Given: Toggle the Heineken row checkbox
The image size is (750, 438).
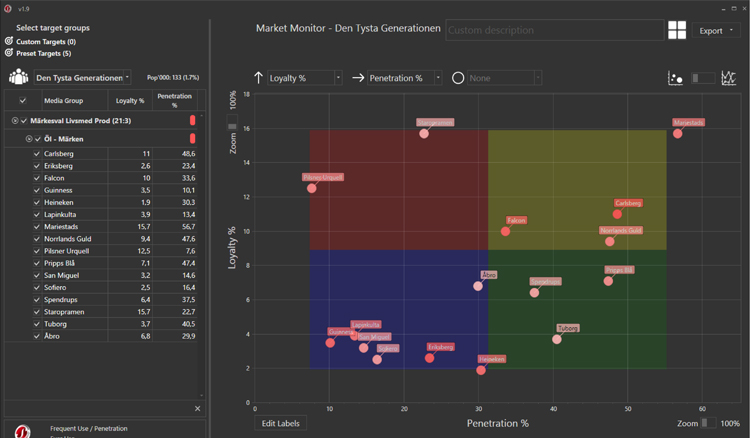Looking at the screenshot, I should [37, 202].
